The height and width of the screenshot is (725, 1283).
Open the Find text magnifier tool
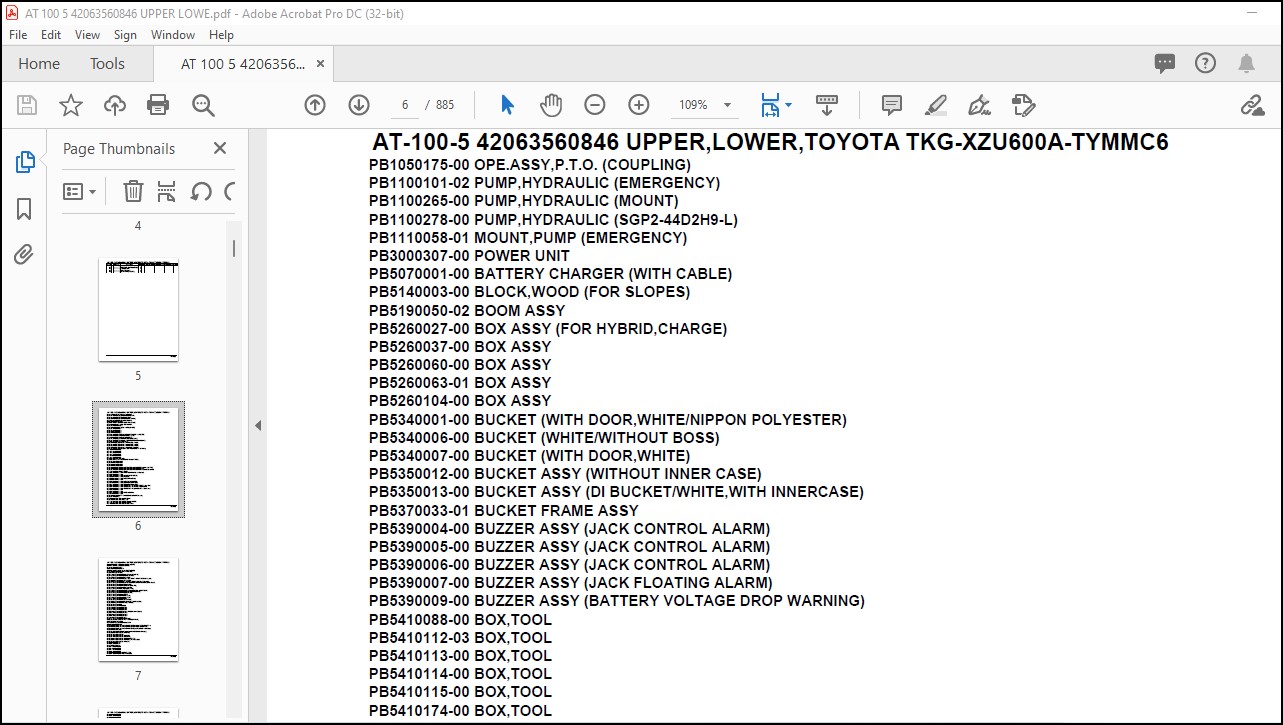203,105
